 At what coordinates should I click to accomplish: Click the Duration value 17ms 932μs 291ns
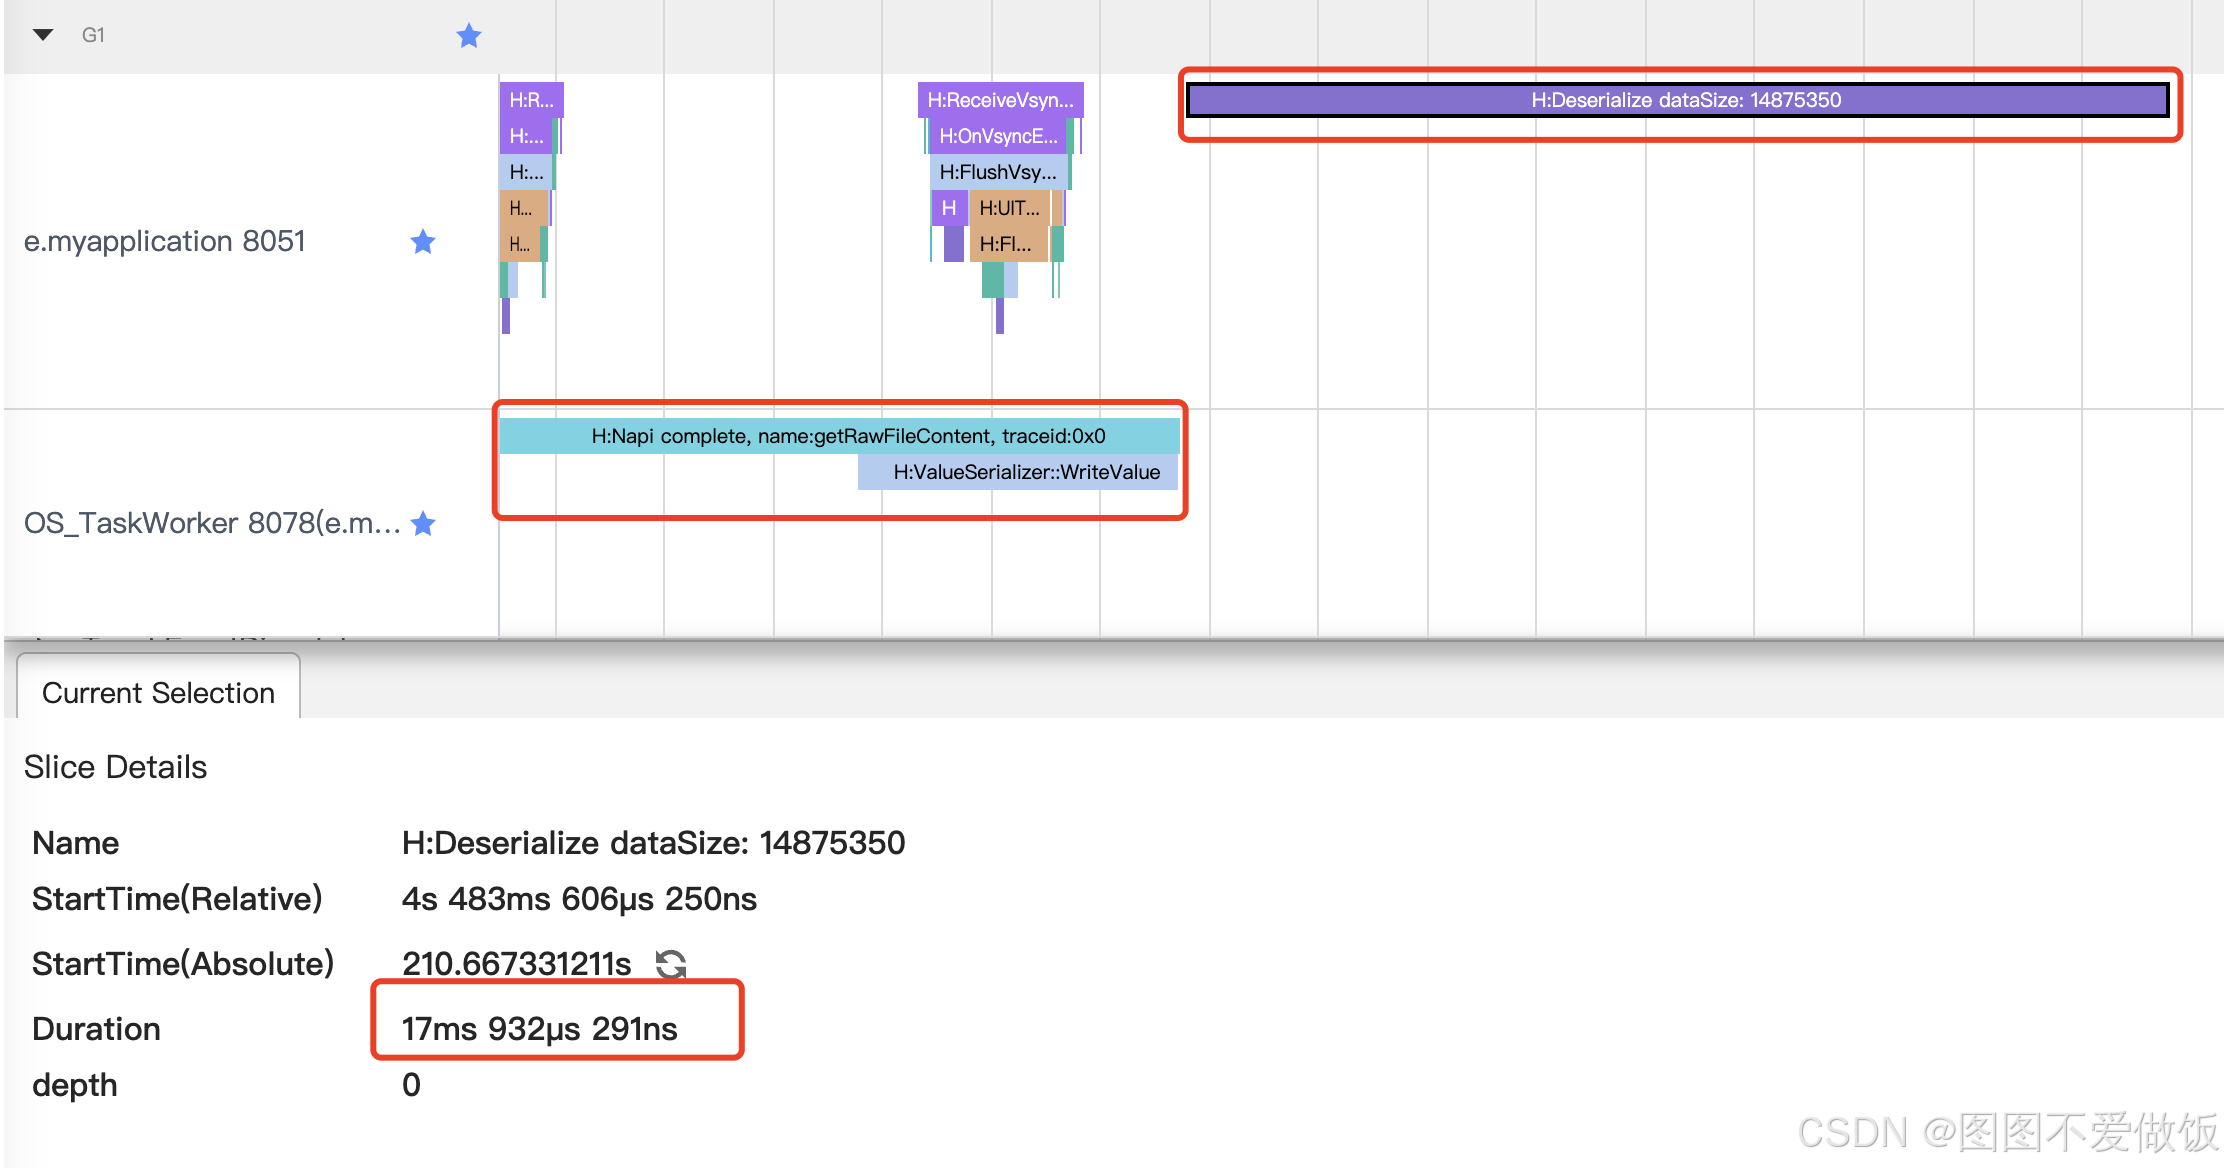[x=539, y=1029]
